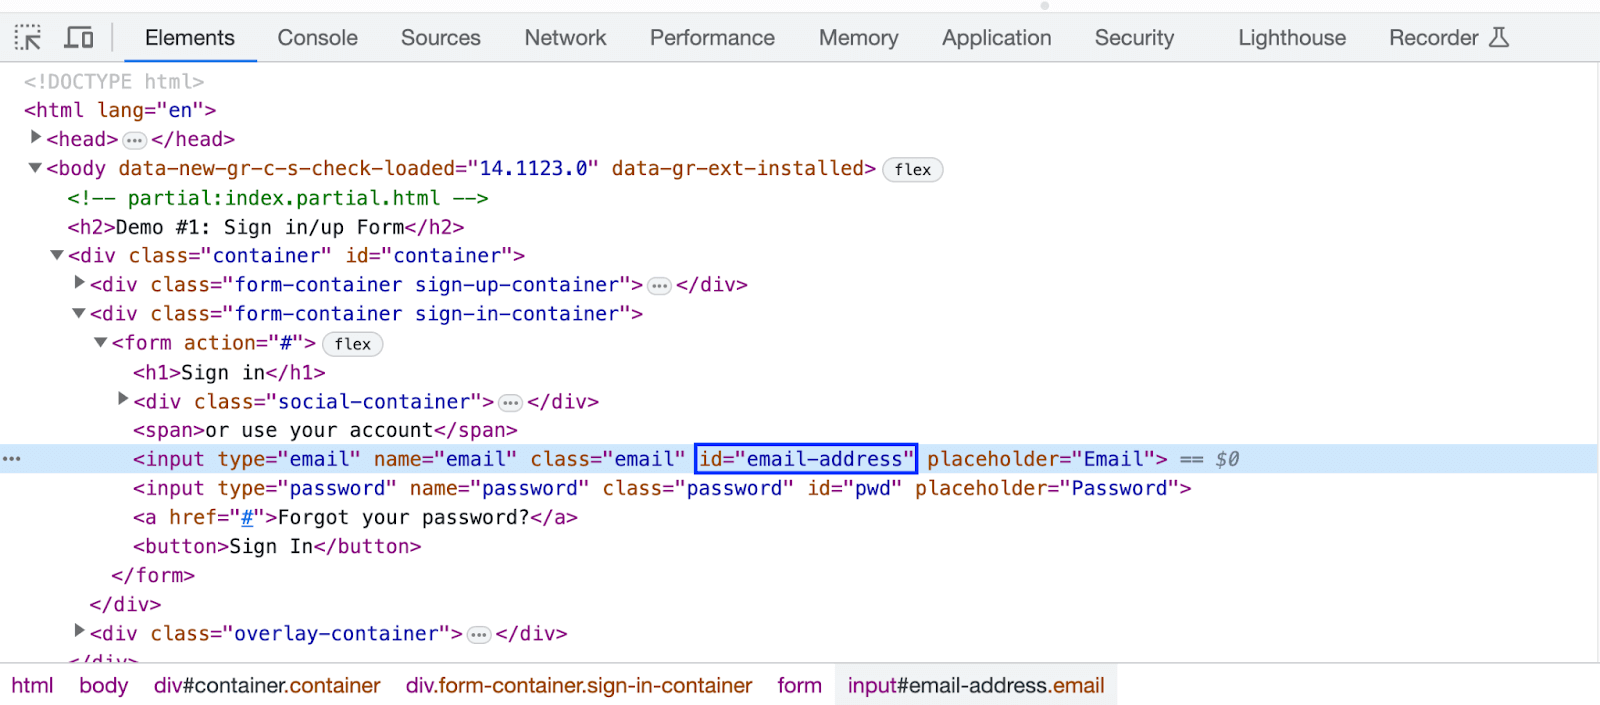Viewport: 1600px width, 705px height.
Task: Click the Recorder flask icon
Action: coord(1498,38)
